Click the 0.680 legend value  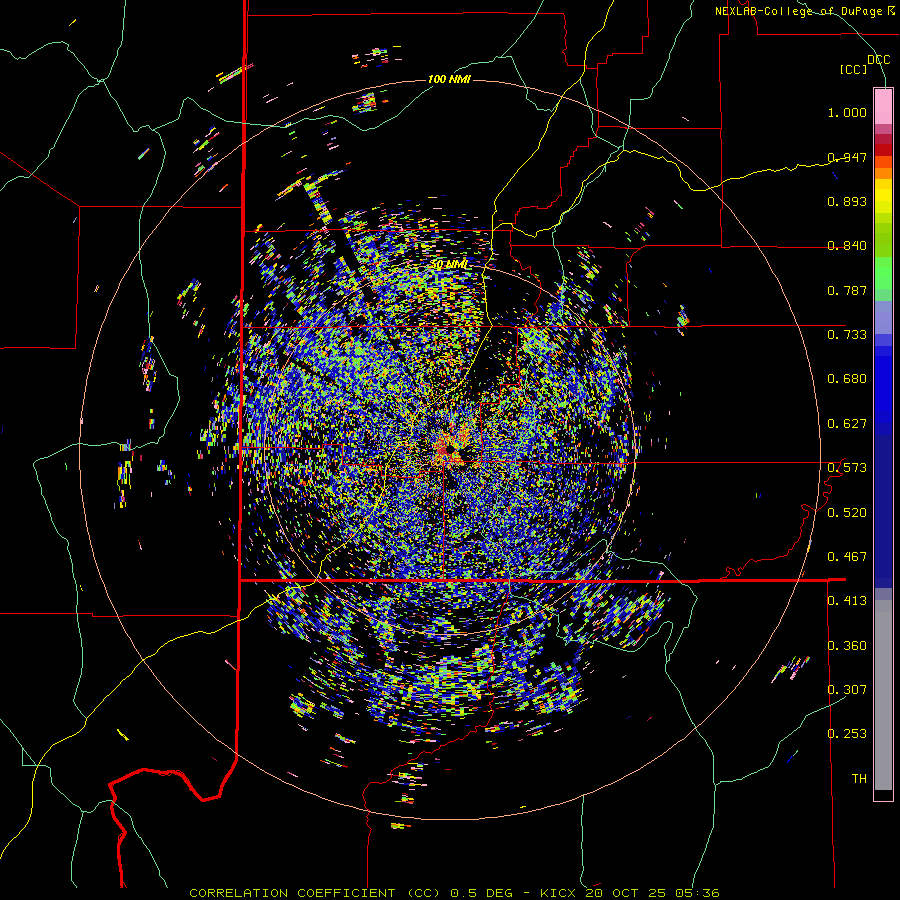coord(847,379)
